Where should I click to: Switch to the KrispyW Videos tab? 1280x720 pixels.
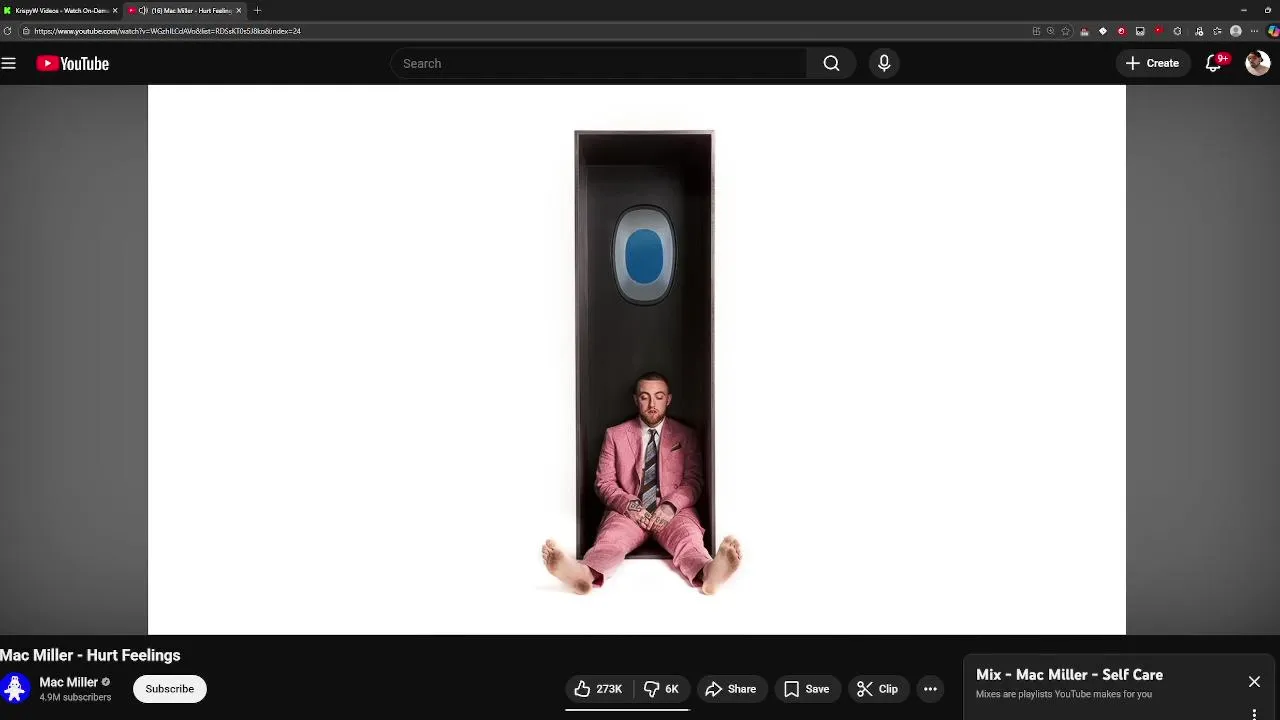(60, 10)
